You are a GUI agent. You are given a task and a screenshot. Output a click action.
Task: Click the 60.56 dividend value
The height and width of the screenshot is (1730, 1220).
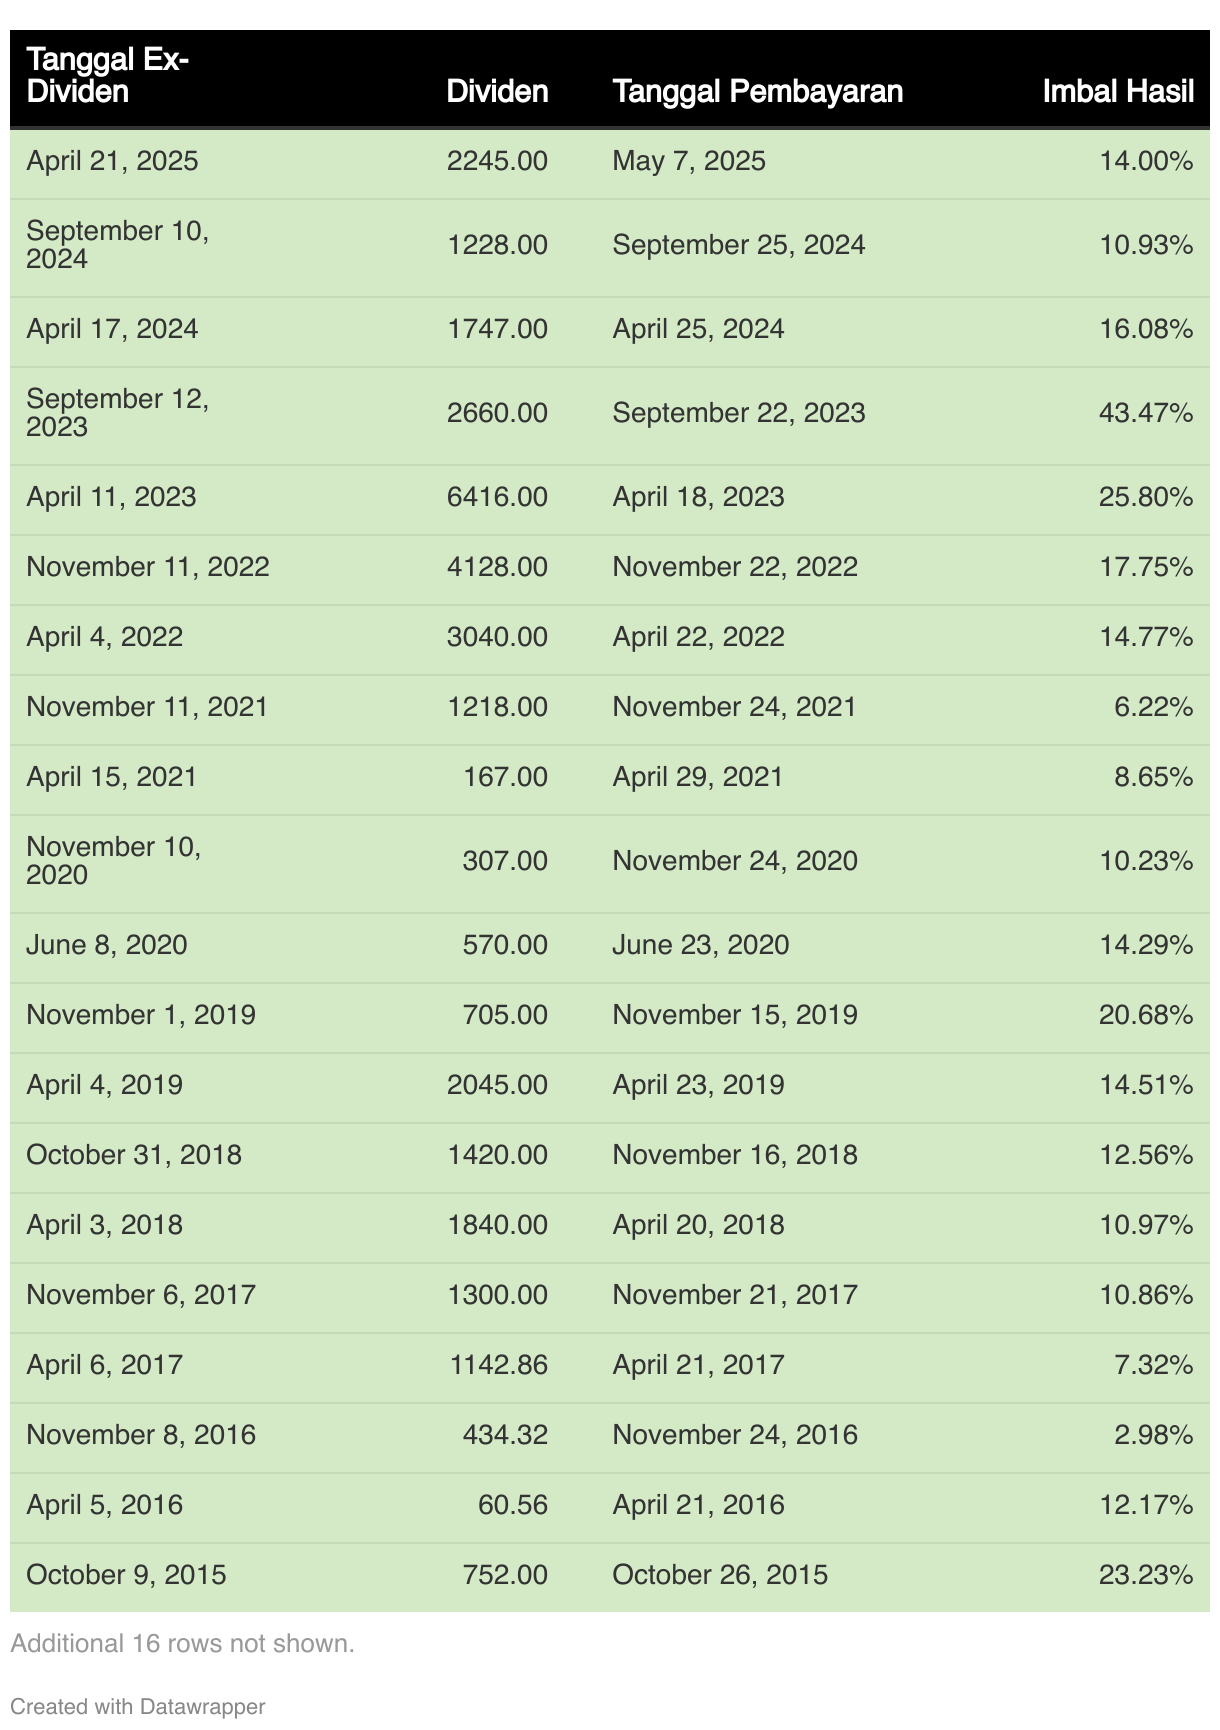[x=513, y=1505]
